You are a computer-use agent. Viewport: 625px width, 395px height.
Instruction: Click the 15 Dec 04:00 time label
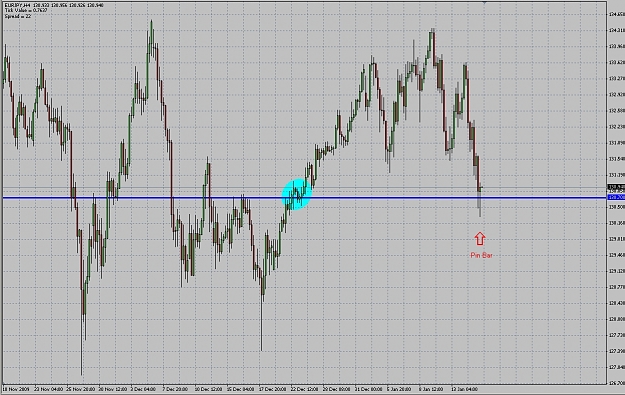click(241, 389)
